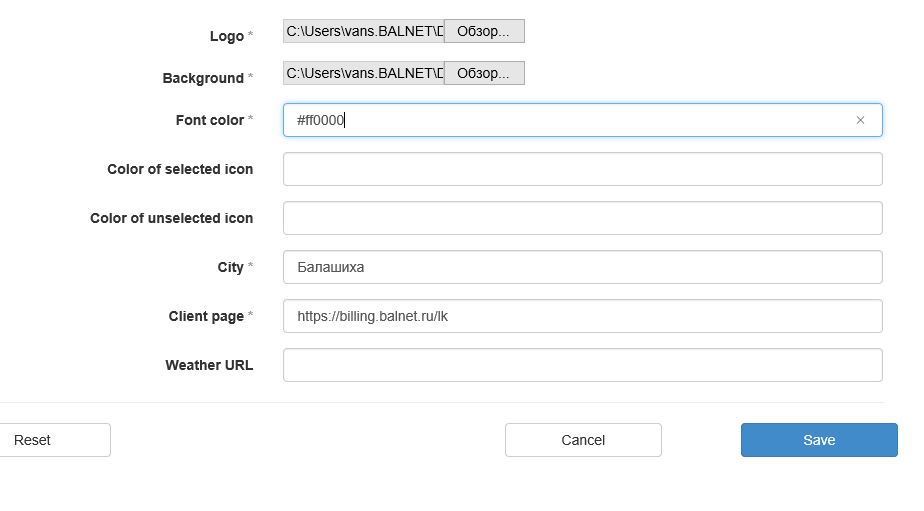Reset the form fields
Screen dimensions: 924x511
tap(54, 440)
